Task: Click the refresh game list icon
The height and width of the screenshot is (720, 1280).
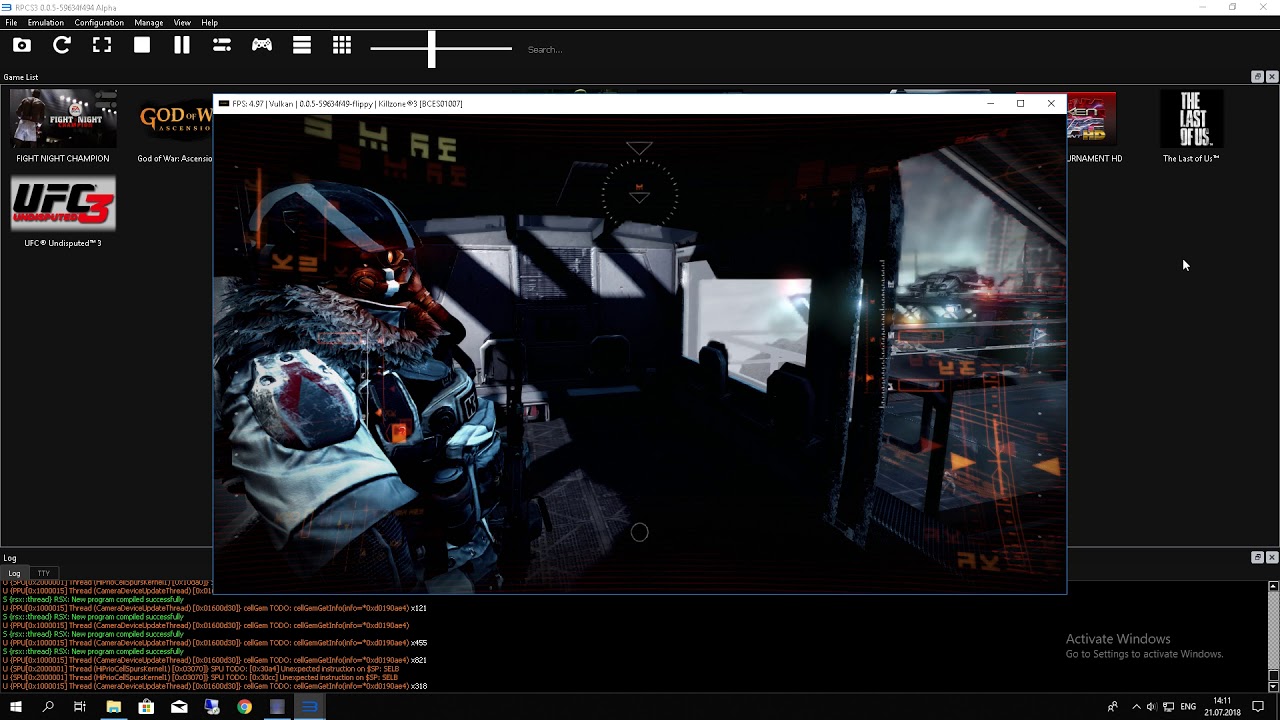Action: click(62, 45)
